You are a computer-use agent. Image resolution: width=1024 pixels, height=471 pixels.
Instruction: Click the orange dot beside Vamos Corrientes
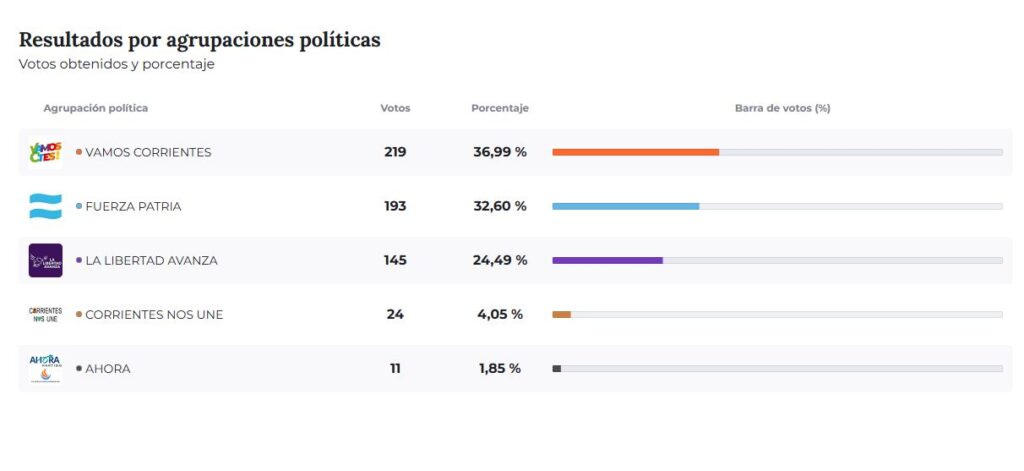pos(79,152)
